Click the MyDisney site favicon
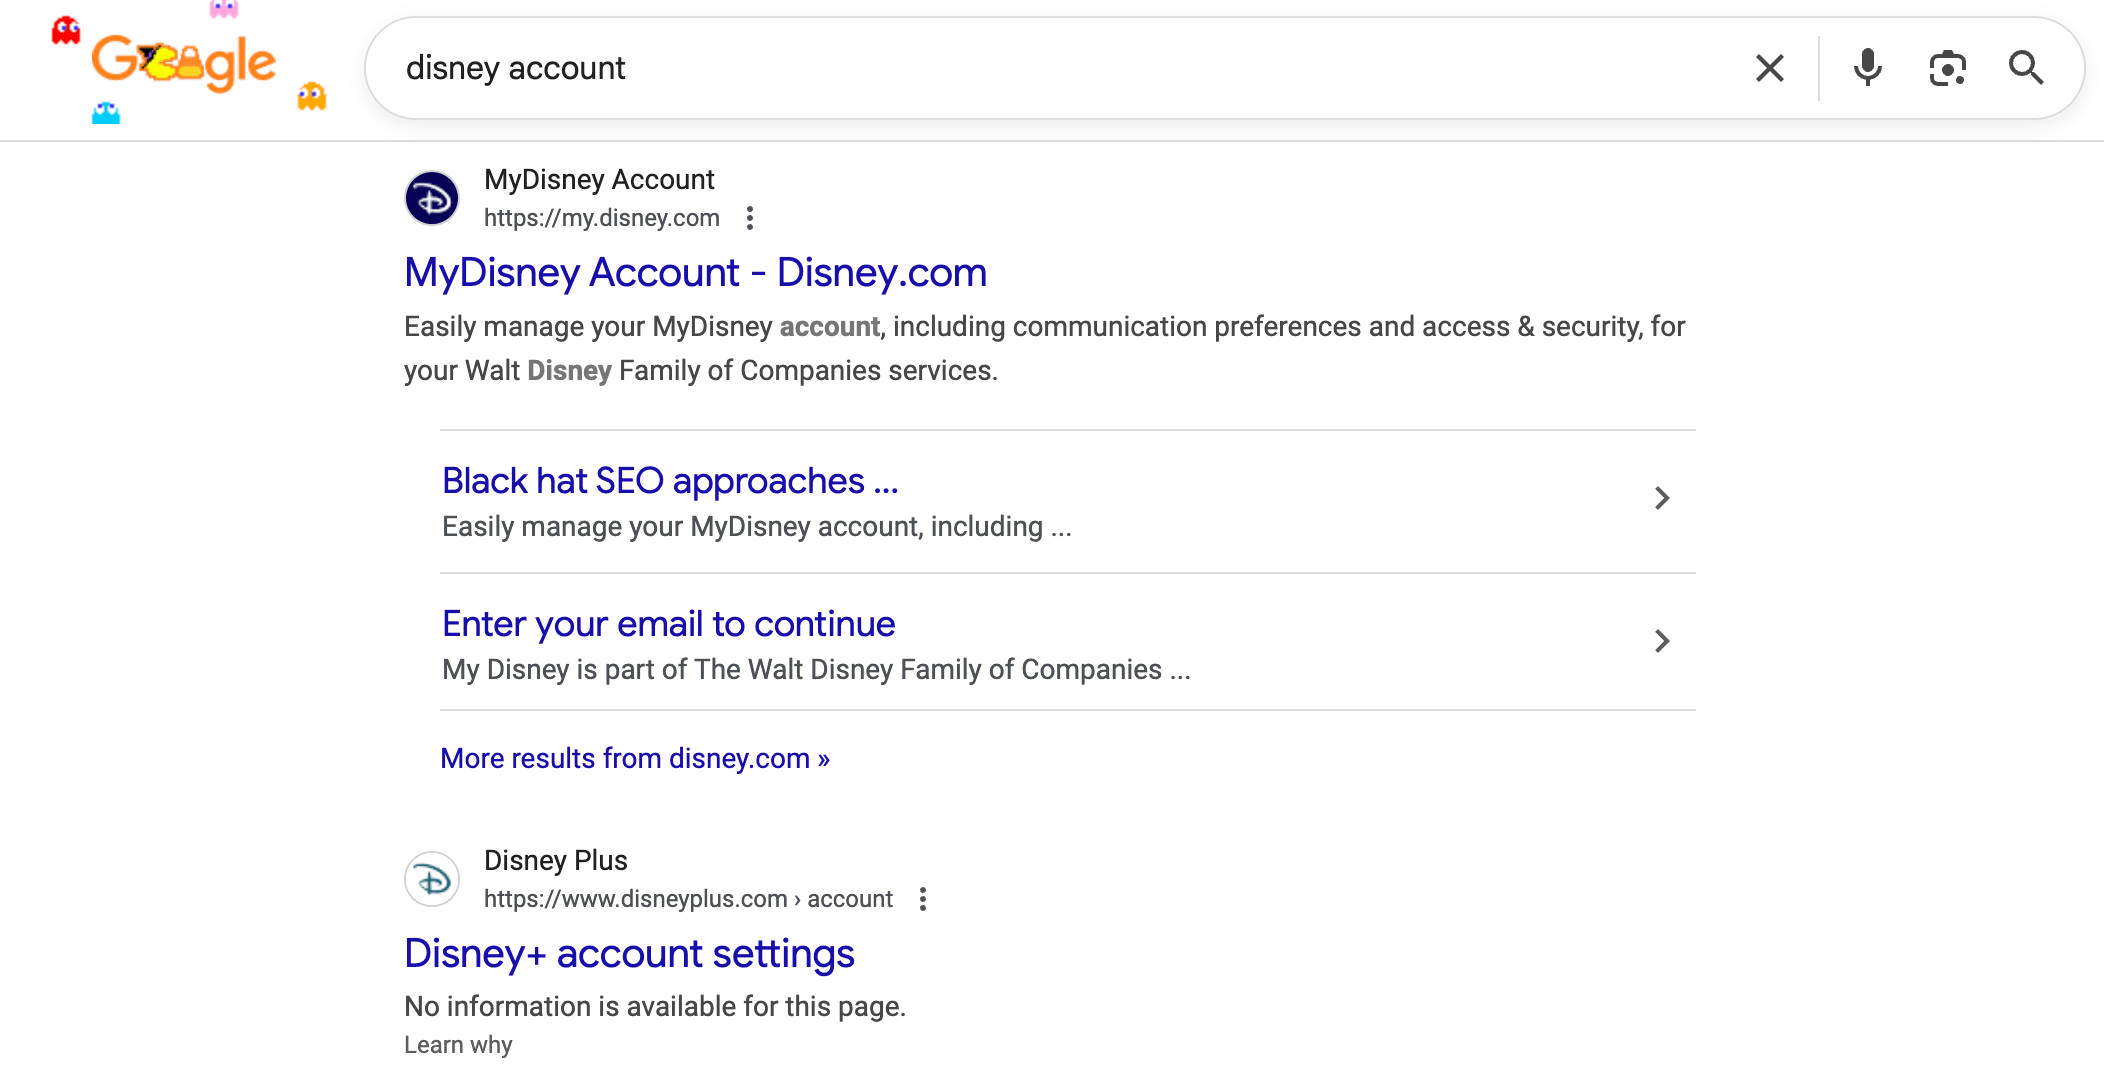Screen dimensions: 2104x1092 432,198
